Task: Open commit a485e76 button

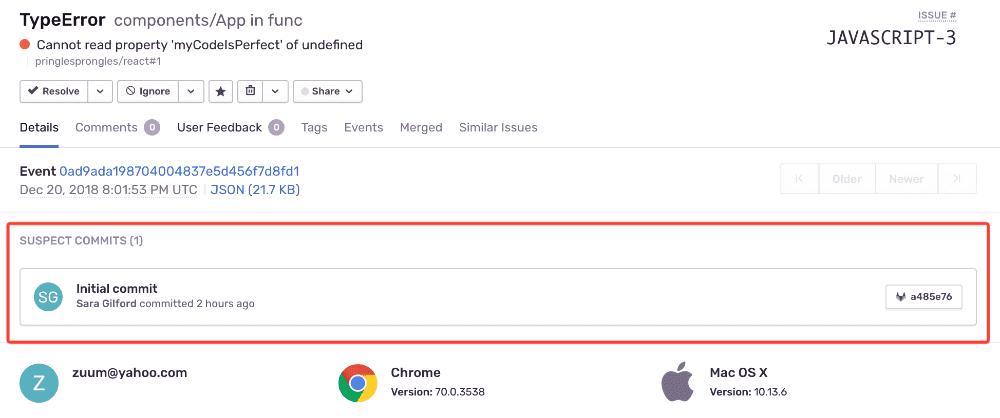Action: [x=923, y=296]
